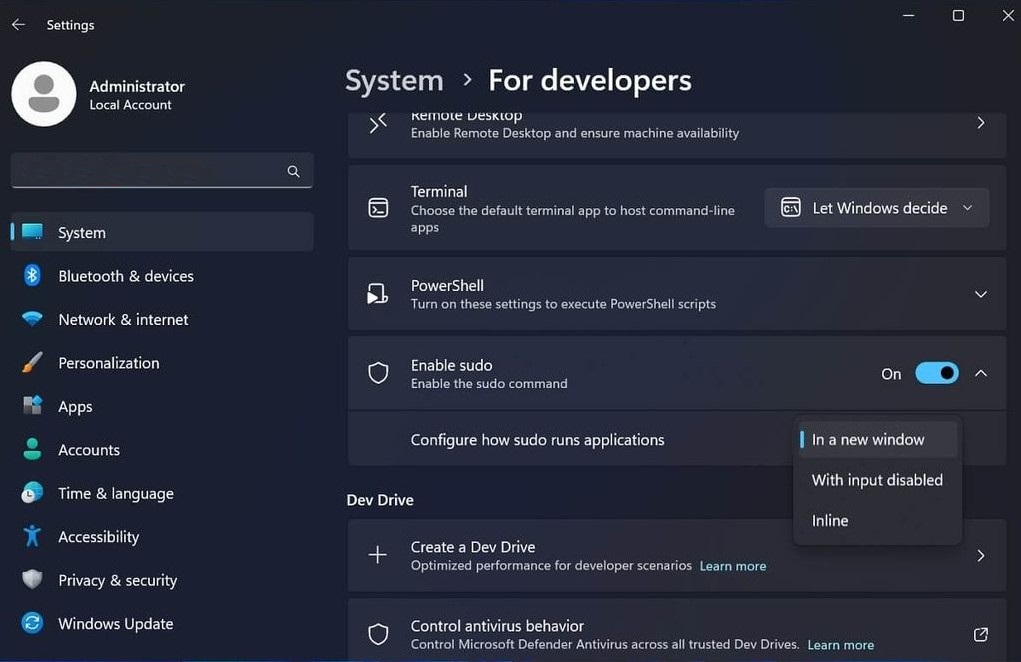
Task: Click the PowerShell row icon
Action: coord(378,294)
